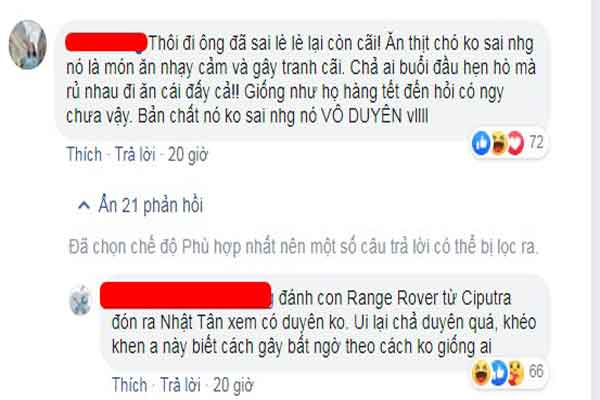This screenshot has height=400, width=600.
Task: Click the redacted author name of the first comment
Action: click(x=106, y=42)
